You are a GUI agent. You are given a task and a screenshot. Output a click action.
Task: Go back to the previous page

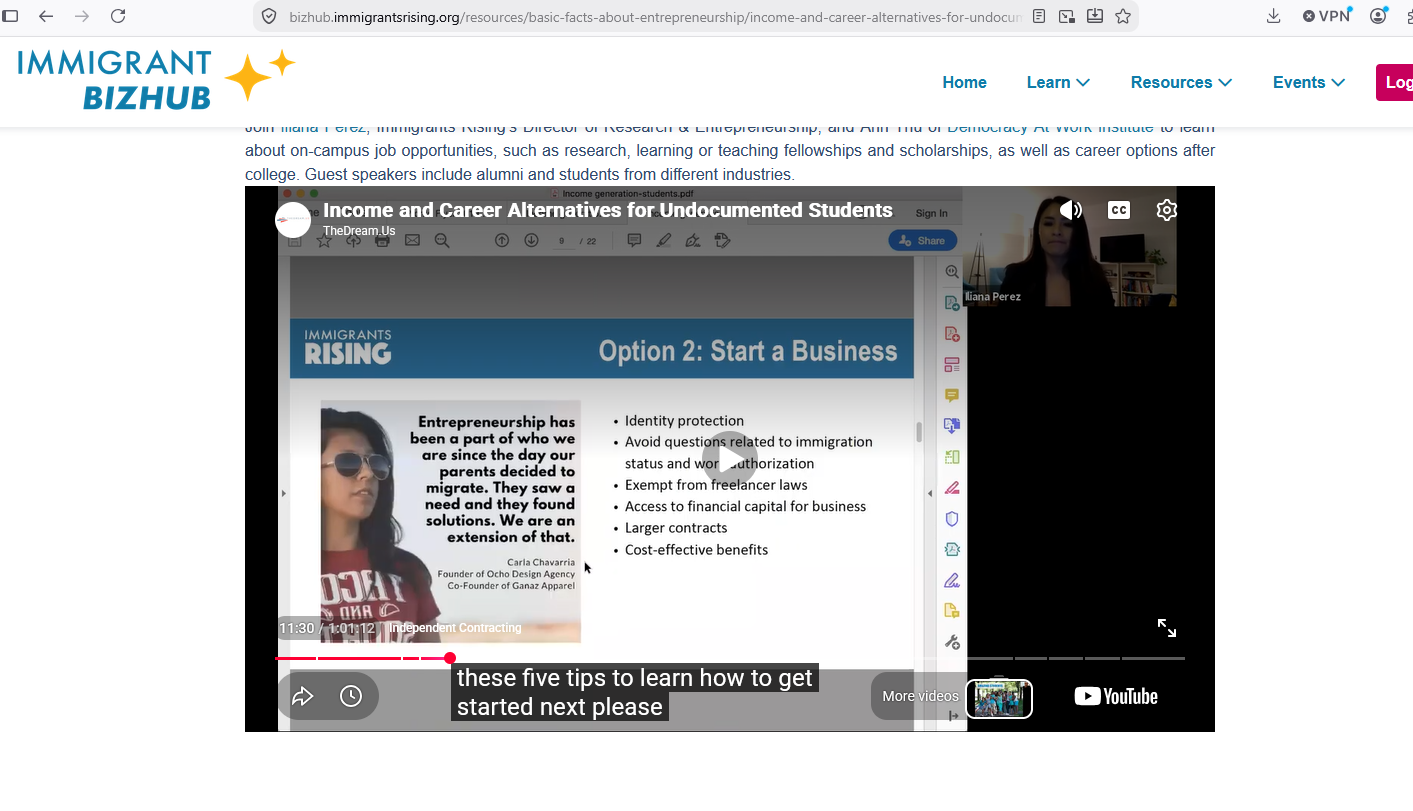(x=46, y=16)
